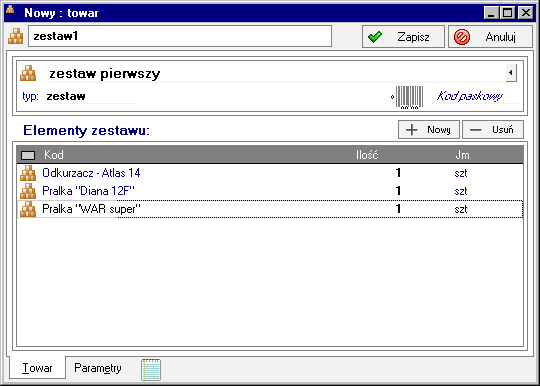Screen dimensions: 540x386
Task: Open the Kod paskowy link
Action: pos(470,96)
